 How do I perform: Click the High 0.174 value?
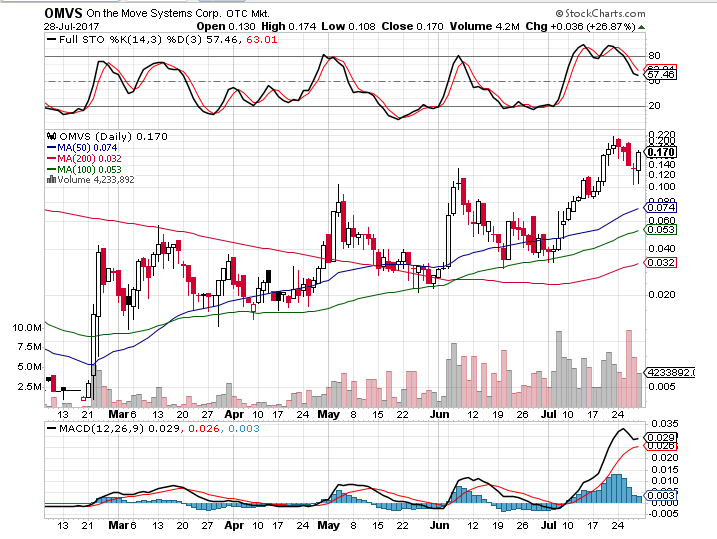289,27
